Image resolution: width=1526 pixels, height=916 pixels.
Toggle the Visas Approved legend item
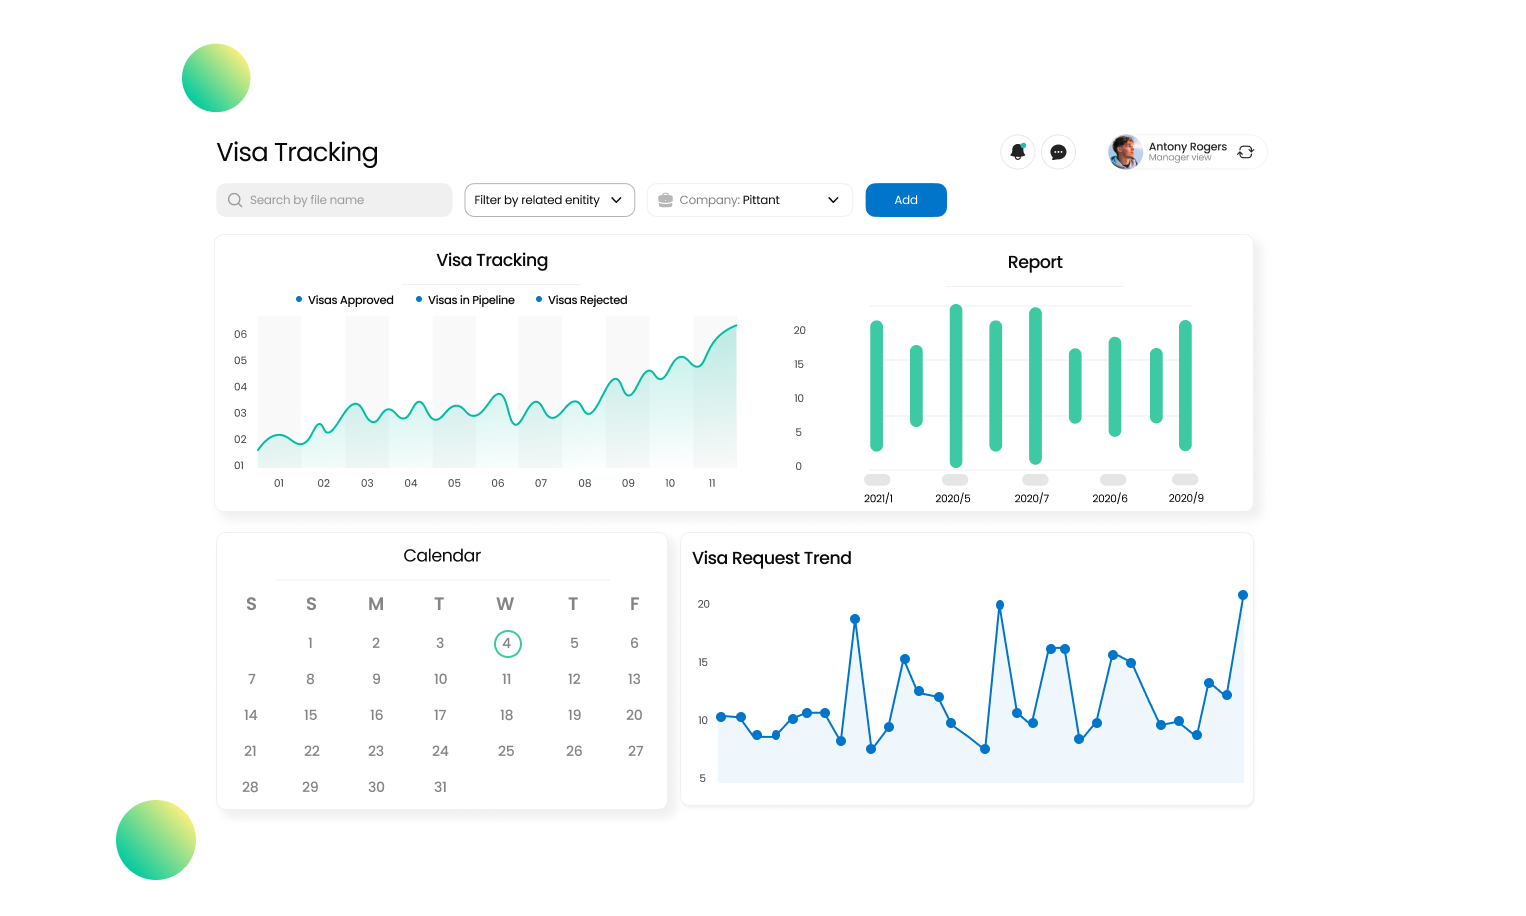pos(345,300)
